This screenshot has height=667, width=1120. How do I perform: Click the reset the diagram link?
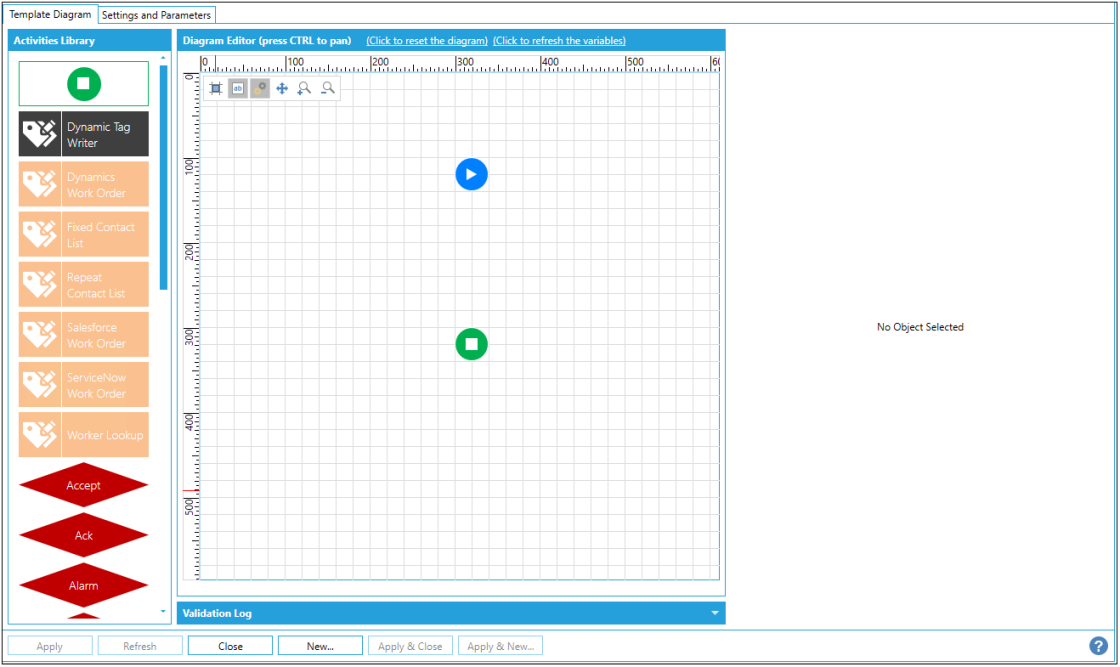[x=427, y=41]
